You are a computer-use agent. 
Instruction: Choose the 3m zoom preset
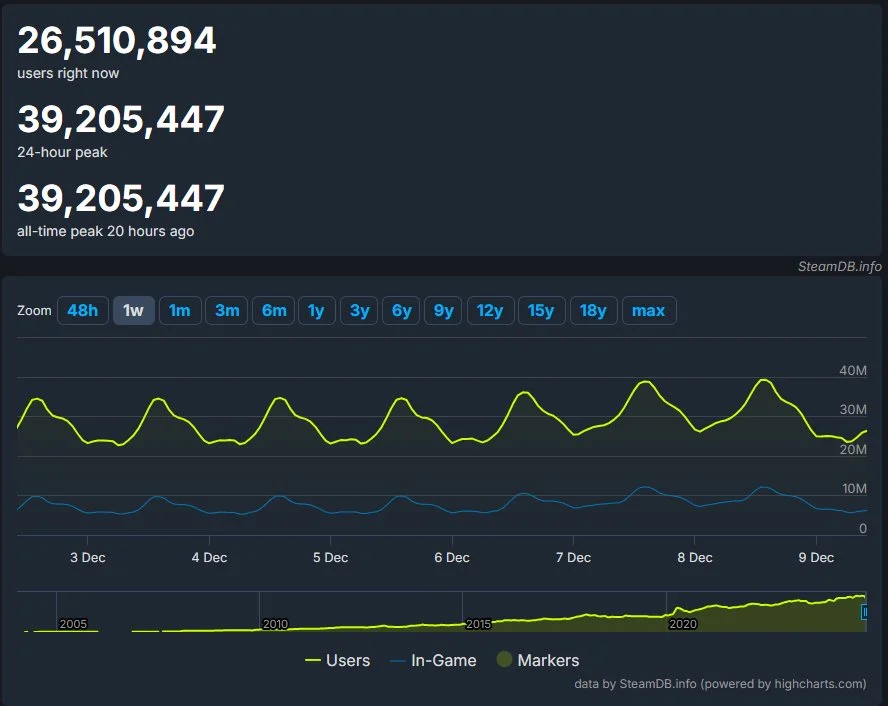coord(226,310)
